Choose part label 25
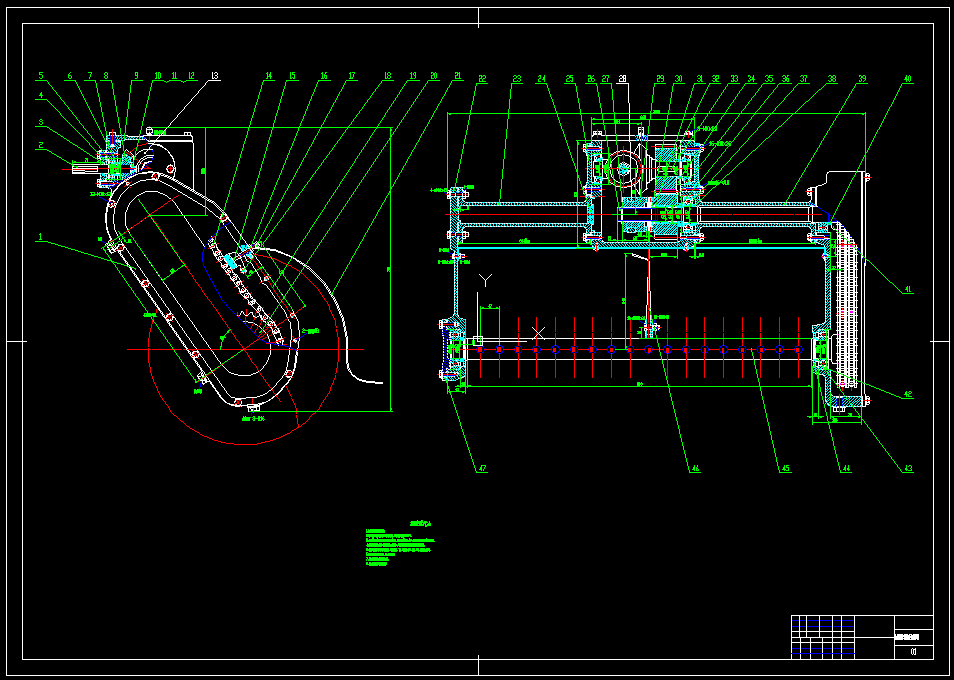954x680 pixels. coord(569,78)
